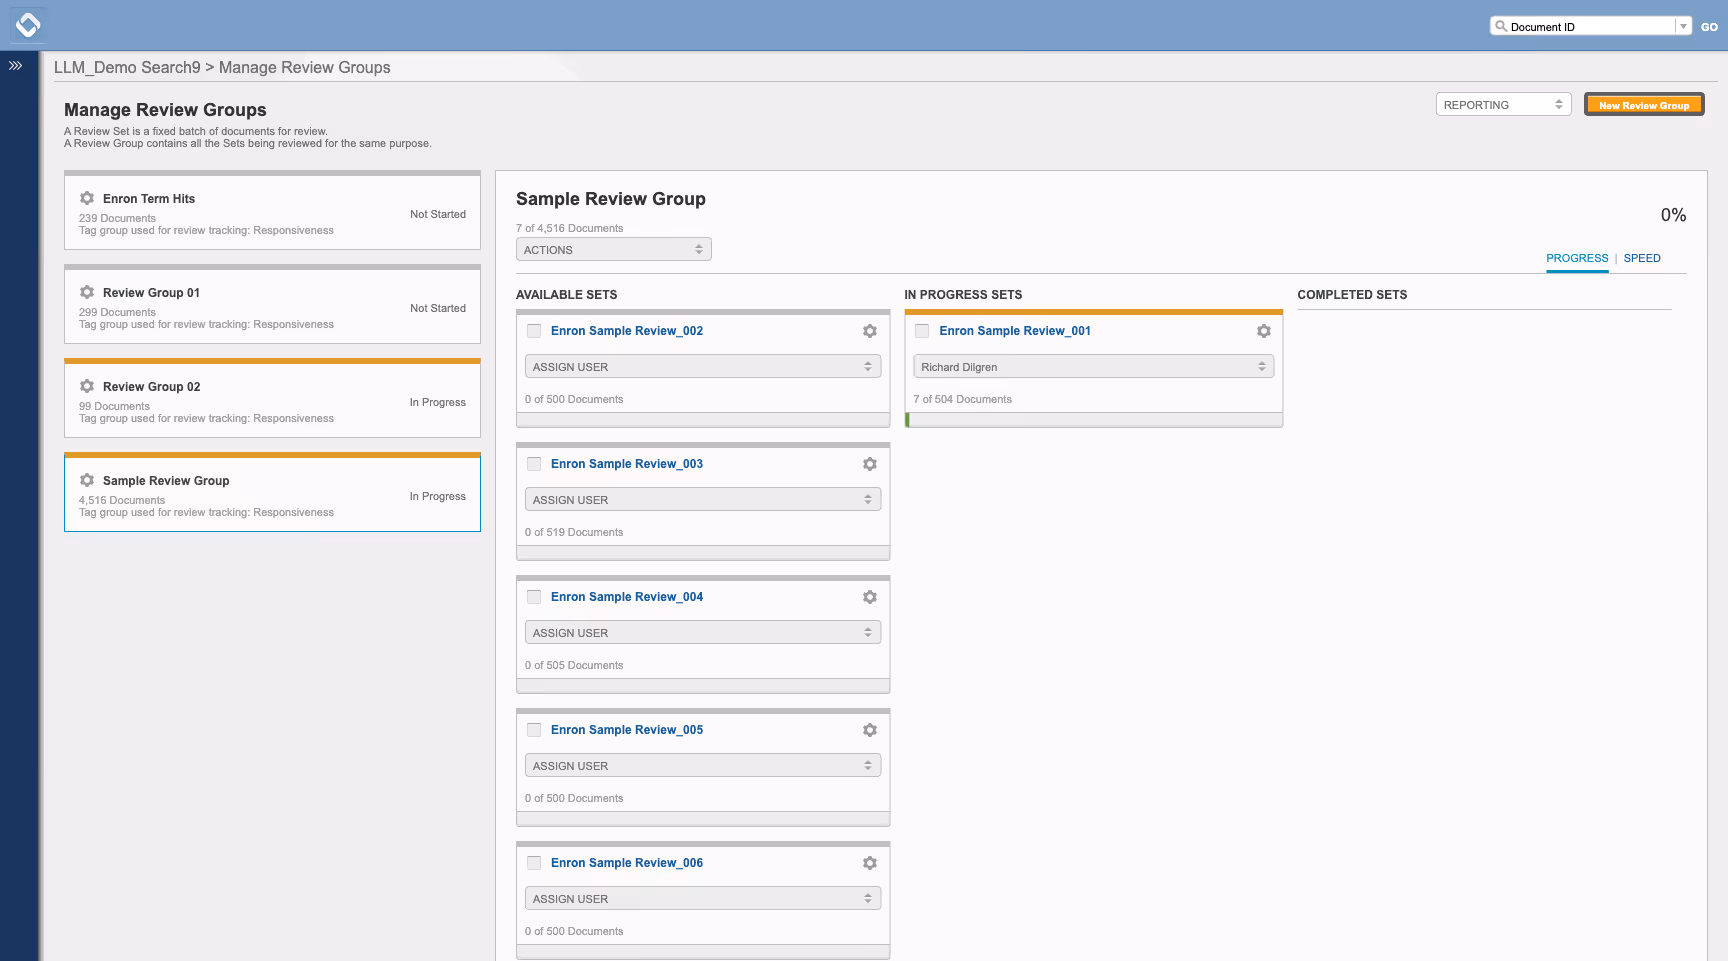Check the Enron Sample Review_001 checkbox
The width and height of the screenshot is (1728, 961).
(x=922, y=331)
